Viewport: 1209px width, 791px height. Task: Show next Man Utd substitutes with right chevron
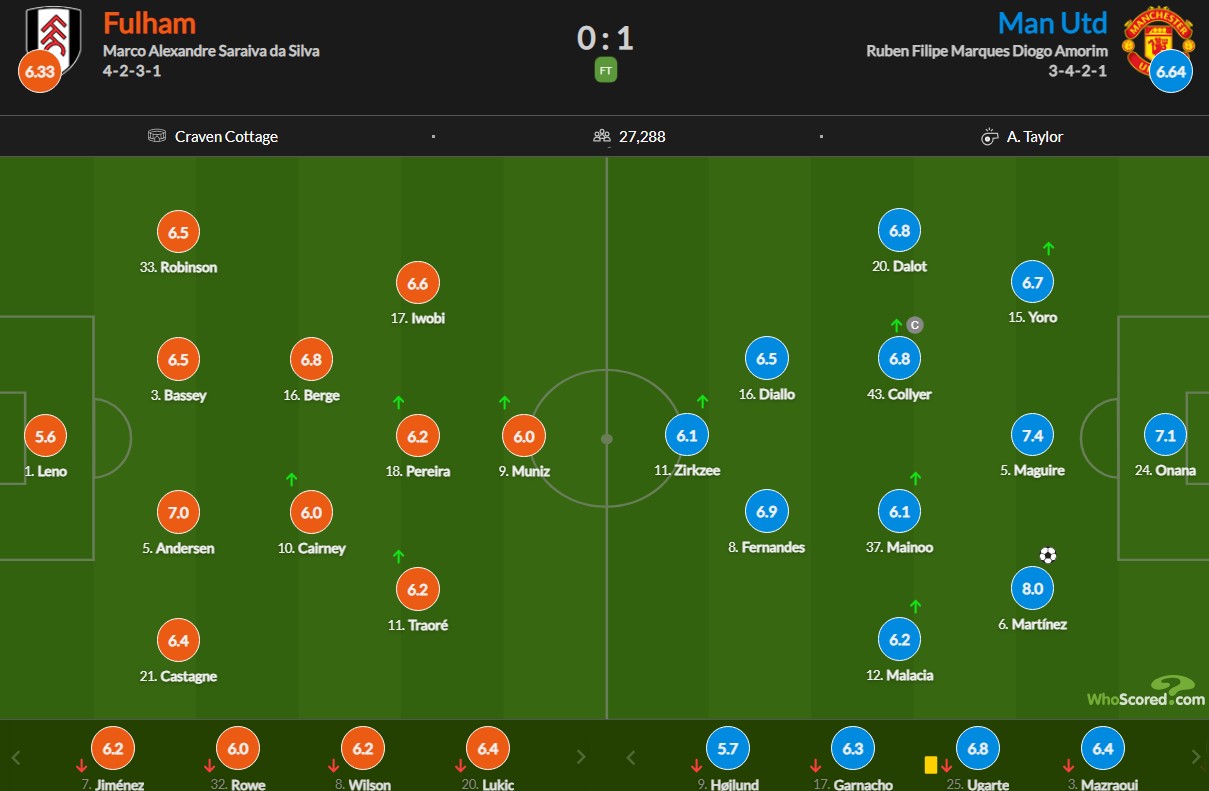[1195, 757]
